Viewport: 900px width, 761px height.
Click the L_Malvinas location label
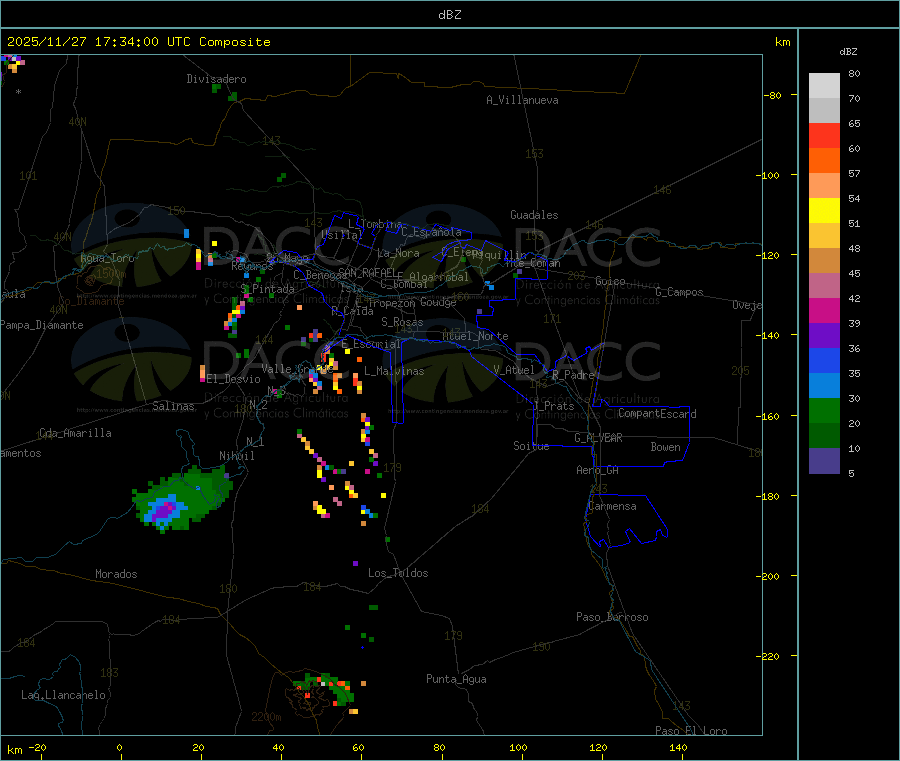(394, 371)
